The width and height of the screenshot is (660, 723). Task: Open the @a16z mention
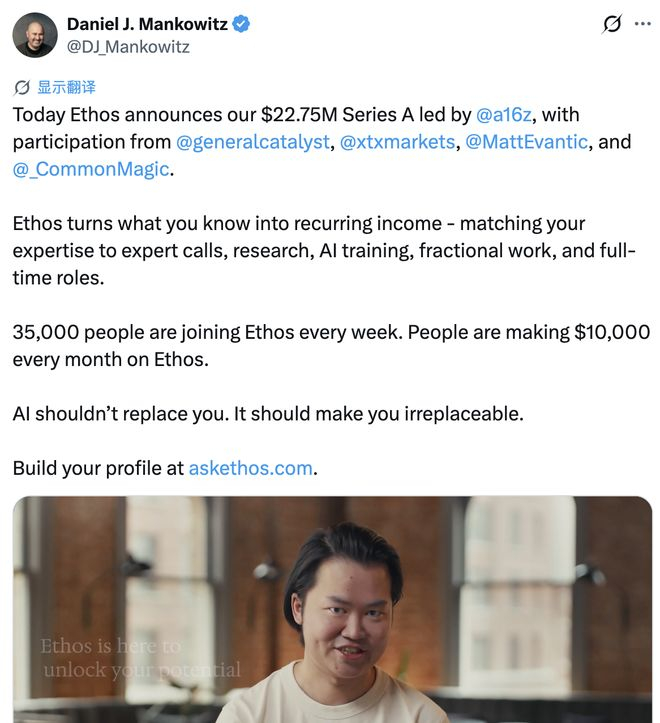503,114
